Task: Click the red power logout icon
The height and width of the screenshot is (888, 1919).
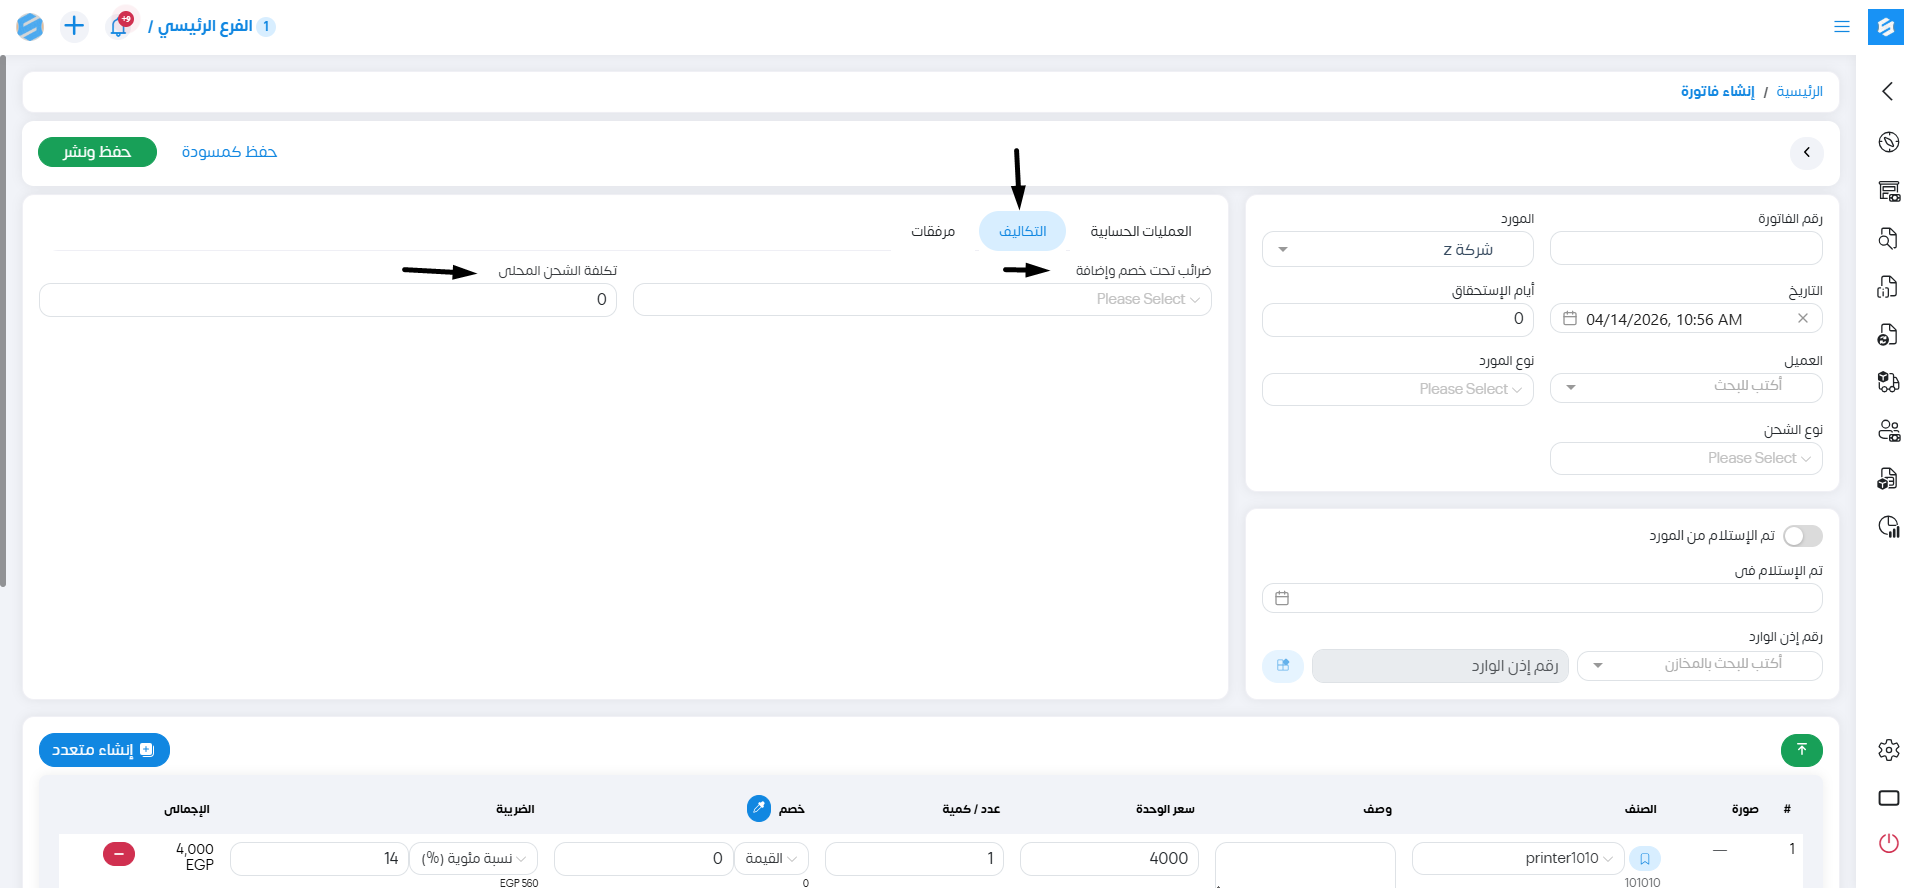Action: tap(1888, 843)
